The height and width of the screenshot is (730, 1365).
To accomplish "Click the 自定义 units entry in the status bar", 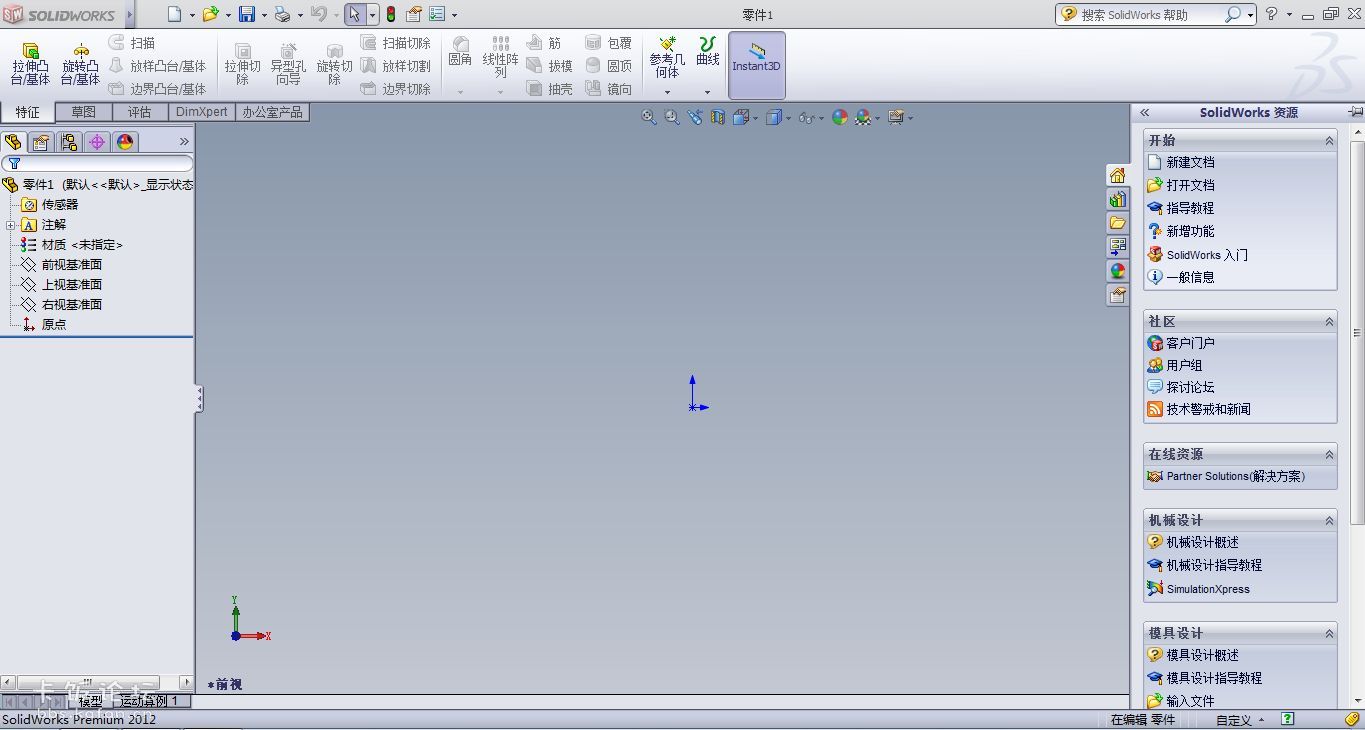I will pyautogui.click(x=1233, y=720).
